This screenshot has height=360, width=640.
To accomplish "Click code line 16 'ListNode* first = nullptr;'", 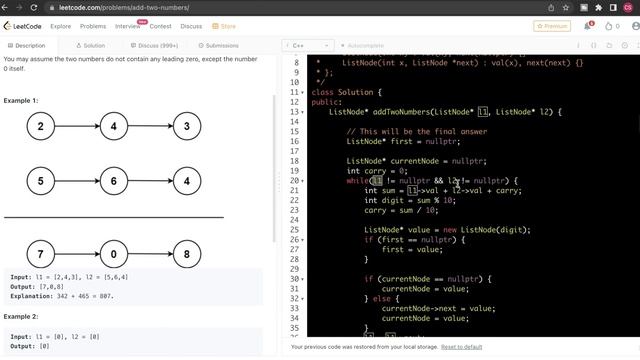I will click(403, 142).
